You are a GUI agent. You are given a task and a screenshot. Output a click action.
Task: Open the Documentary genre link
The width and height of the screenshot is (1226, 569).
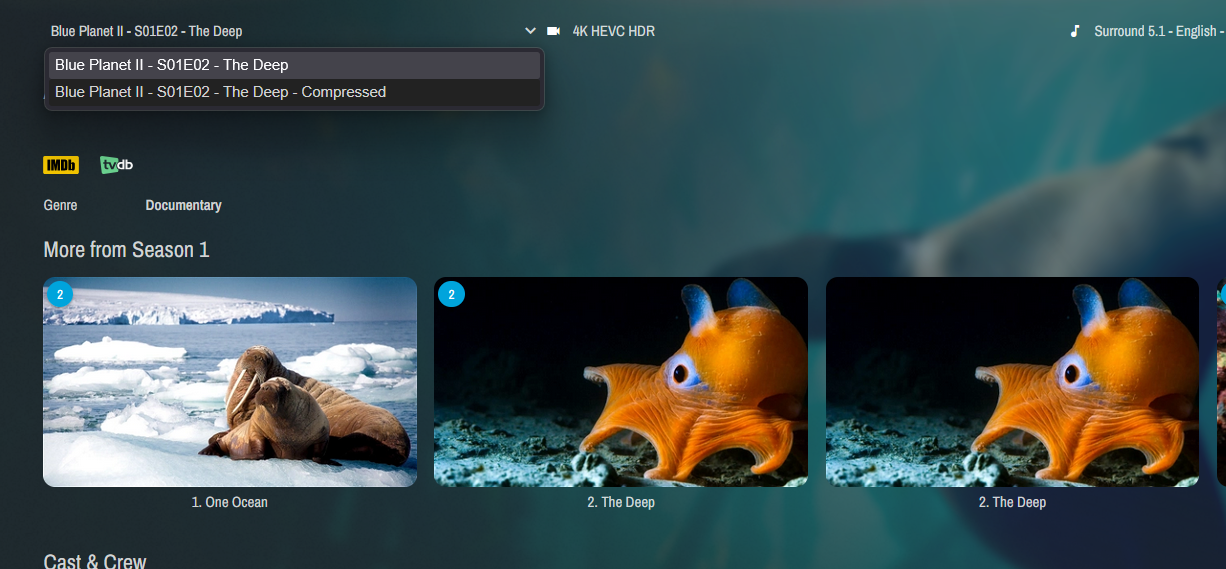coord(183,205)
